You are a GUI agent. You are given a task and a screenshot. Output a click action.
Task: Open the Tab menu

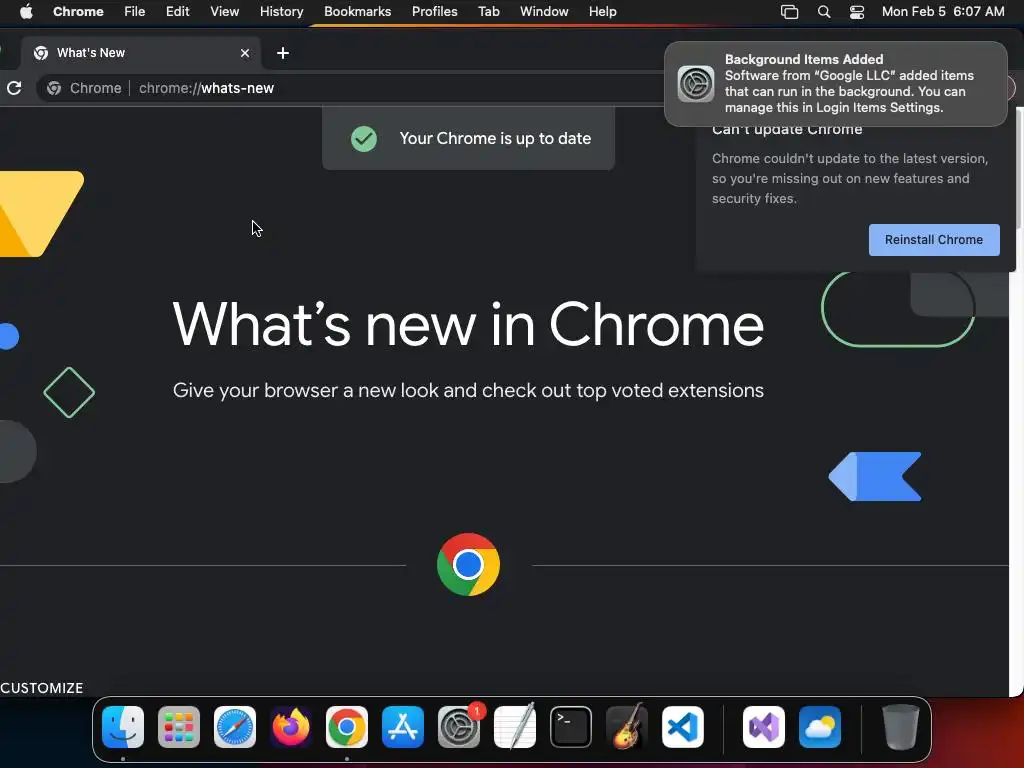(x=488, y=12)
